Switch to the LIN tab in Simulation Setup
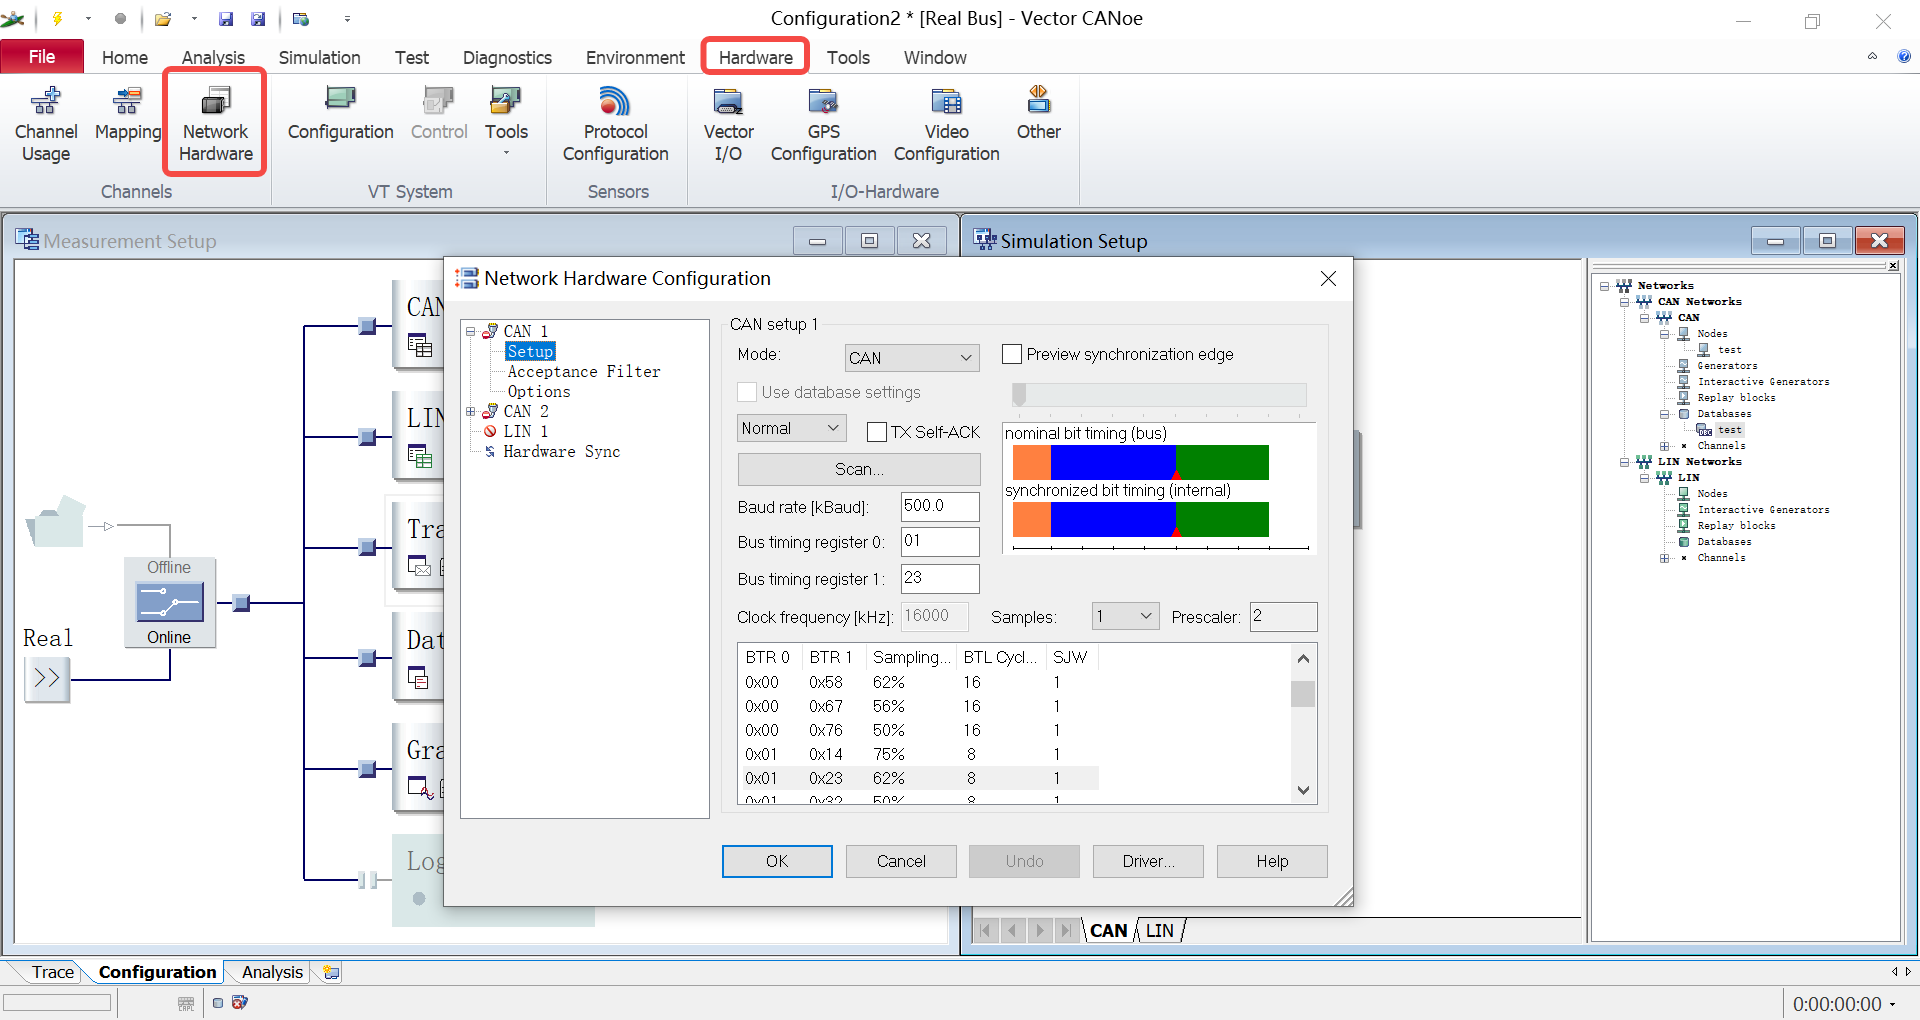 [x=1159, y=931]
